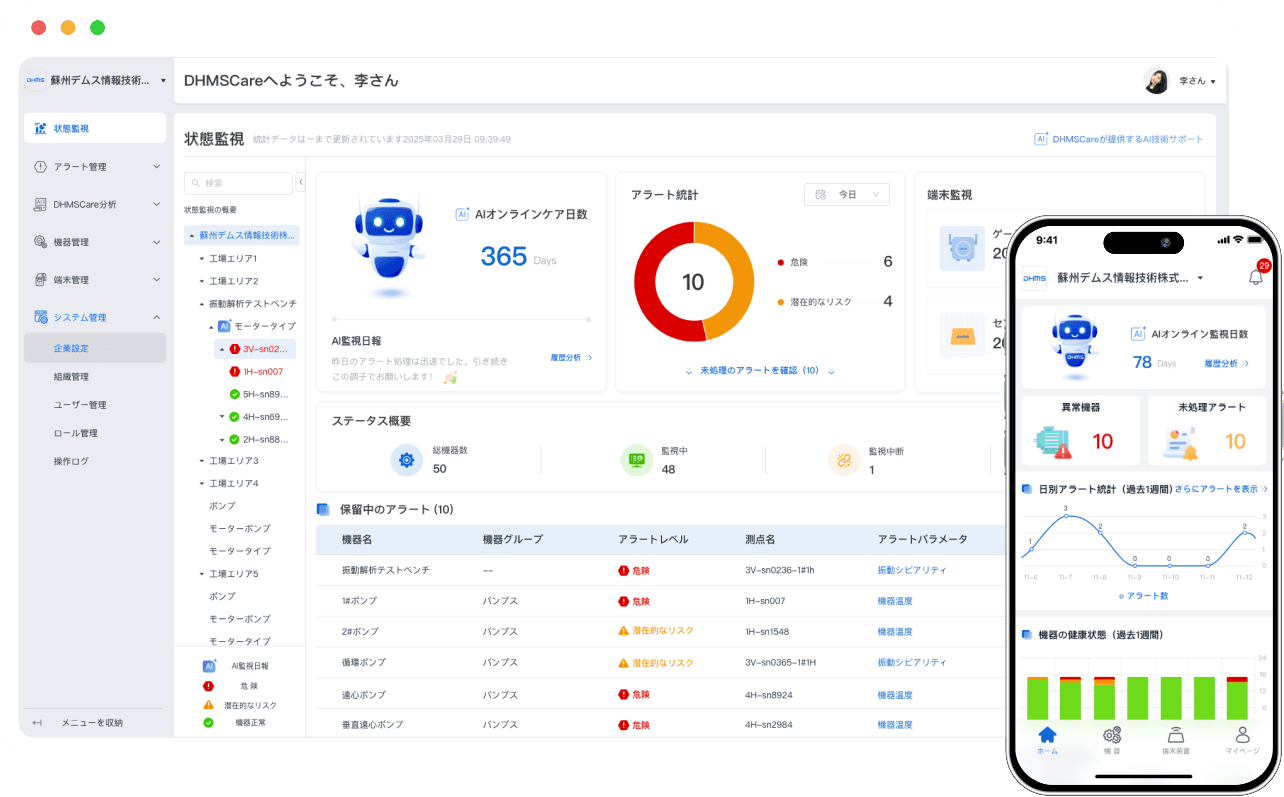Click AI icon beside AIオンライン監視日数 on phone
Viewport: 1284px width, 797px height.
click(1138, 334)
